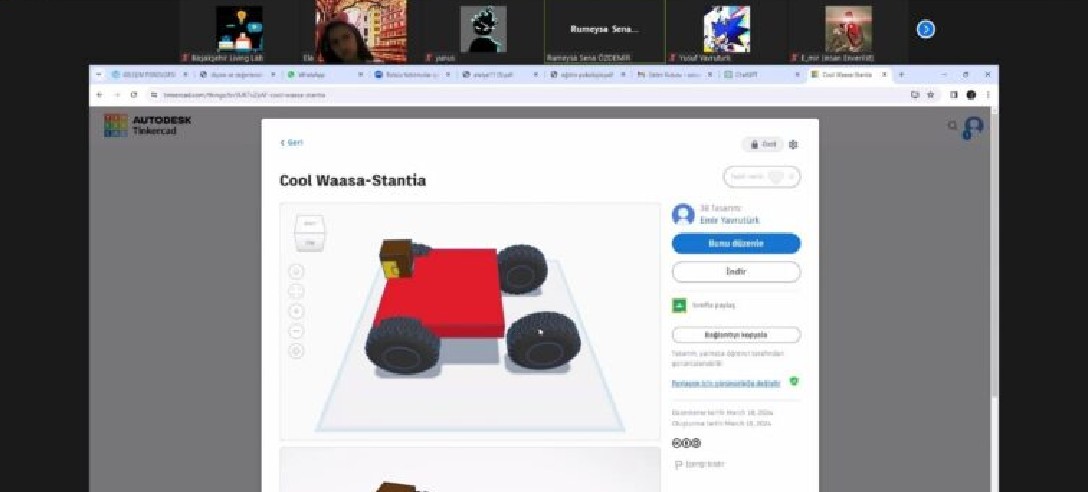
Task: Click the home view button in viewer
Action: click(296, 271)
